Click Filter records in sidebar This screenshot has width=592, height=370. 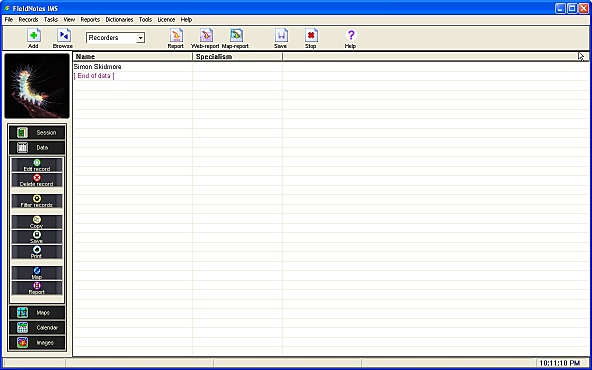pos(37,201)
